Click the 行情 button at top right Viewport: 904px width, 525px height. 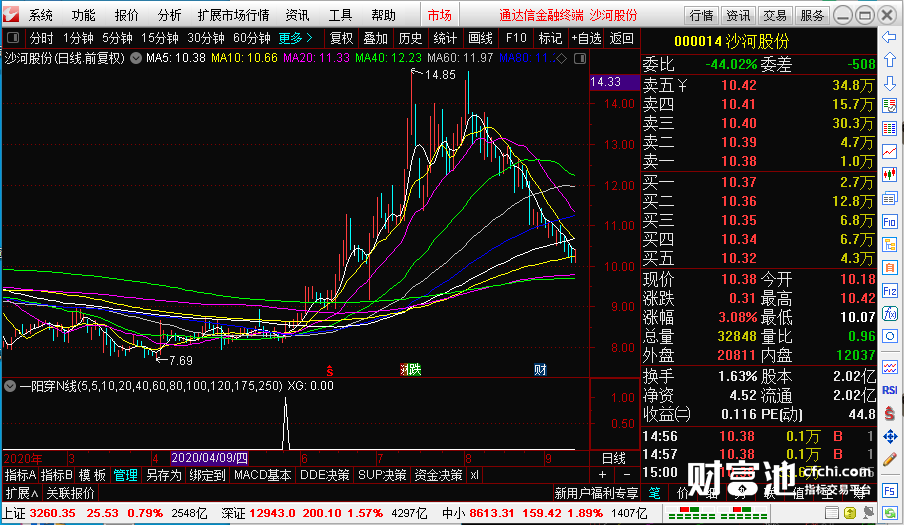702,16
